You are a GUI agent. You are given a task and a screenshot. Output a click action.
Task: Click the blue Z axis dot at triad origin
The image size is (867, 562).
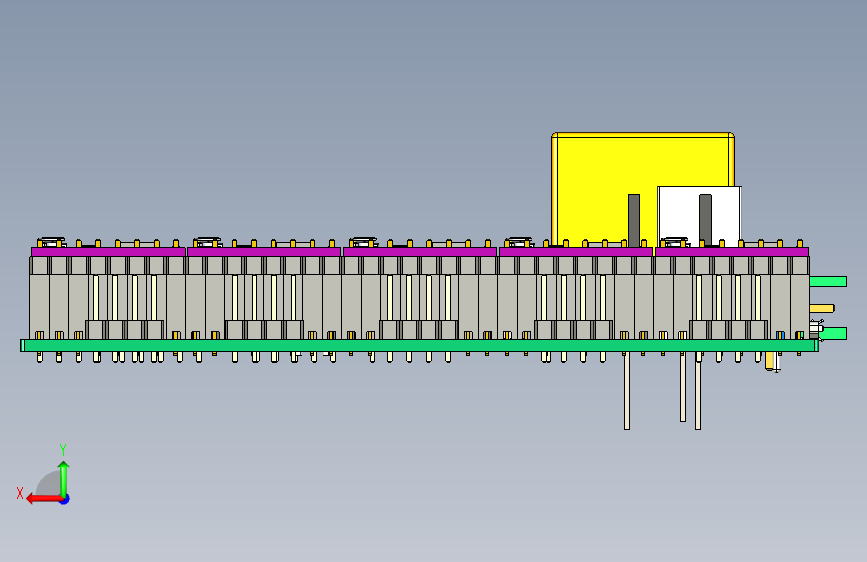pos(65,499)
